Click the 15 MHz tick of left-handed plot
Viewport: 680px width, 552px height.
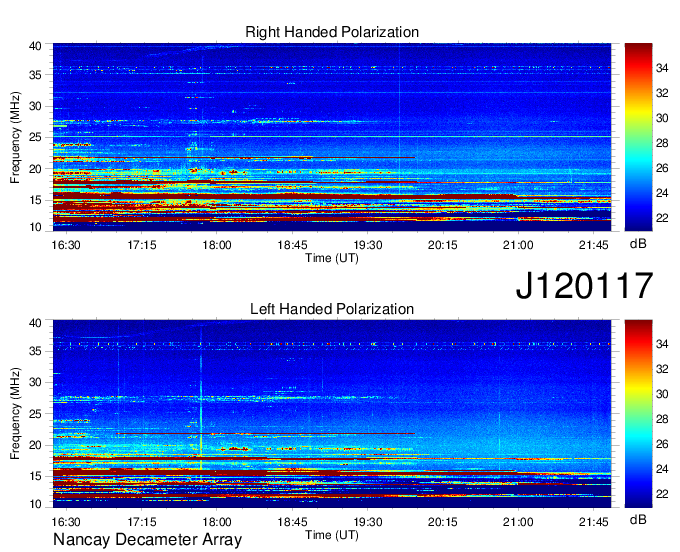click(x=35, y=476)
